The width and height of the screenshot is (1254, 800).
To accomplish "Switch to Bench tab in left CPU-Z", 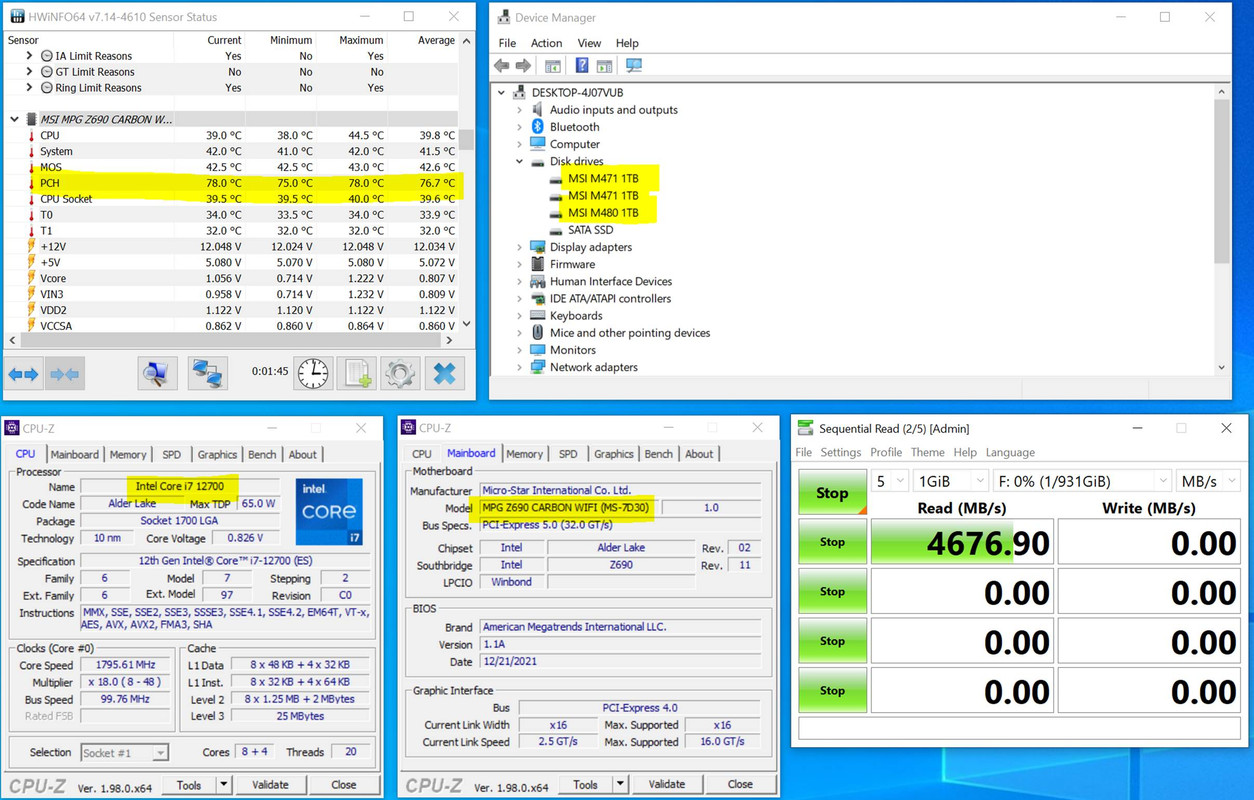I will click(x=262, y=454).
